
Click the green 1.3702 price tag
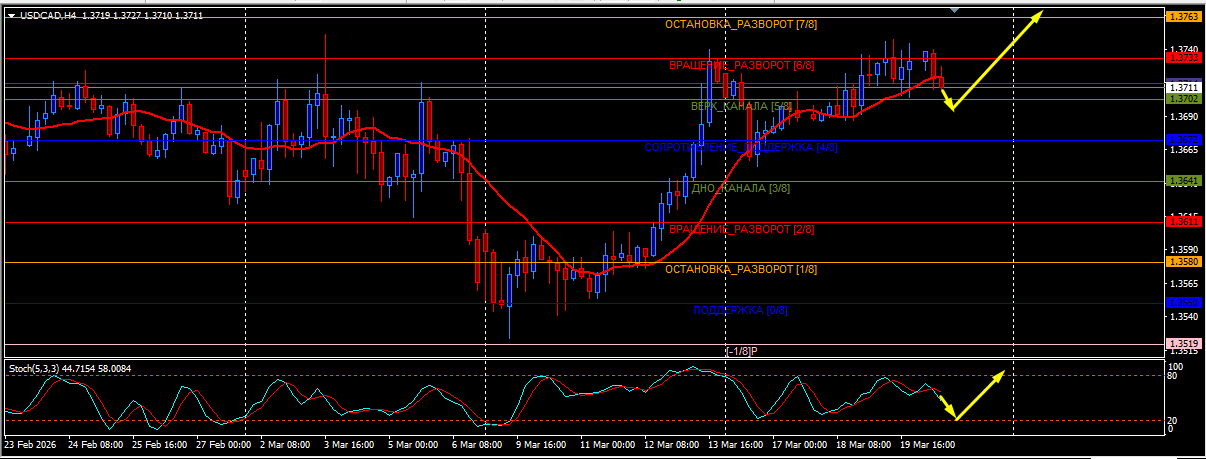tap(1184, 99)
